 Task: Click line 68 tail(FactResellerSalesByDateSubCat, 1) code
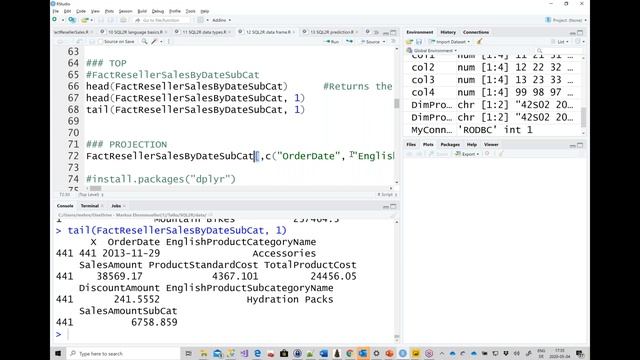coord(195,109)
